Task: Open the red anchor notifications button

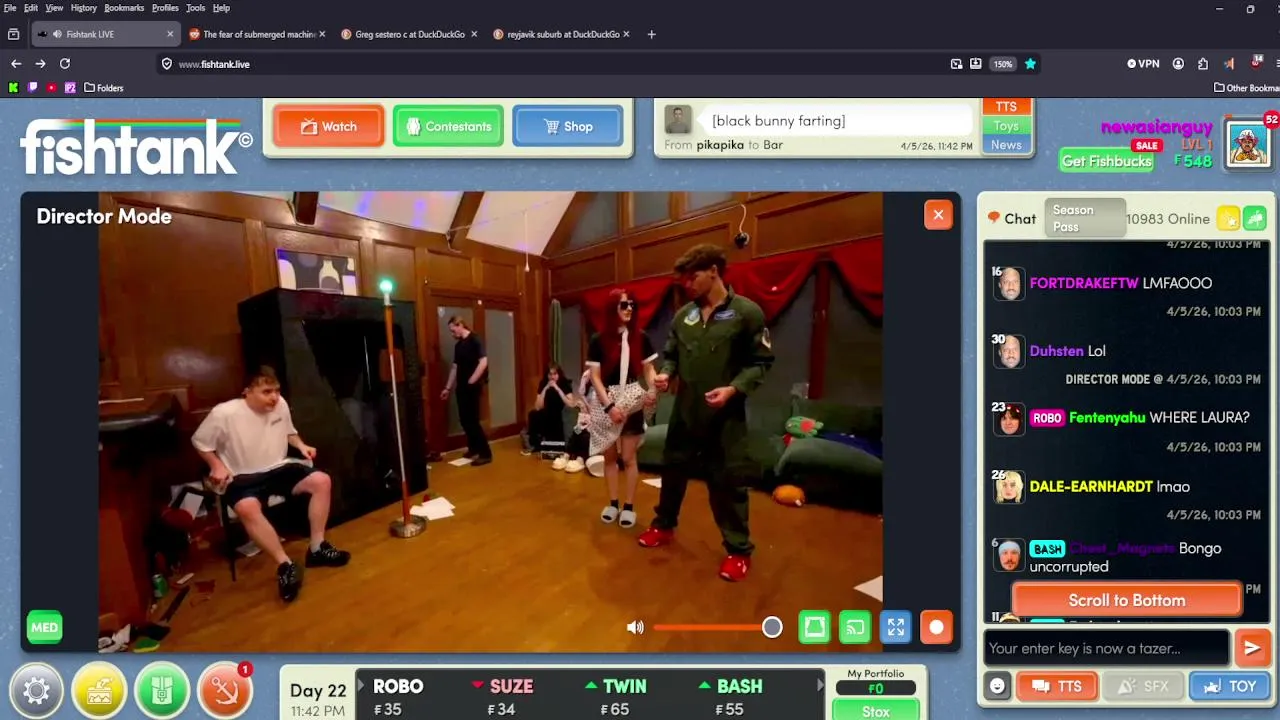Action: (x=225, y=691)
